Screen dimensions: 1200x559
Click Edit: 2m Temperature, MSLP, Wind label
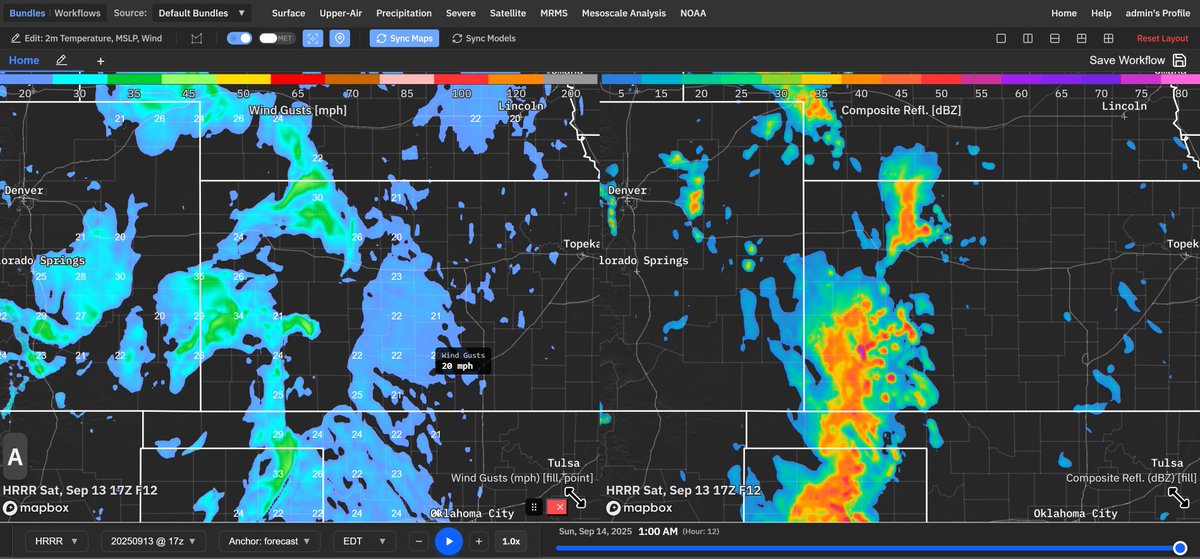[x=93, y=38]
